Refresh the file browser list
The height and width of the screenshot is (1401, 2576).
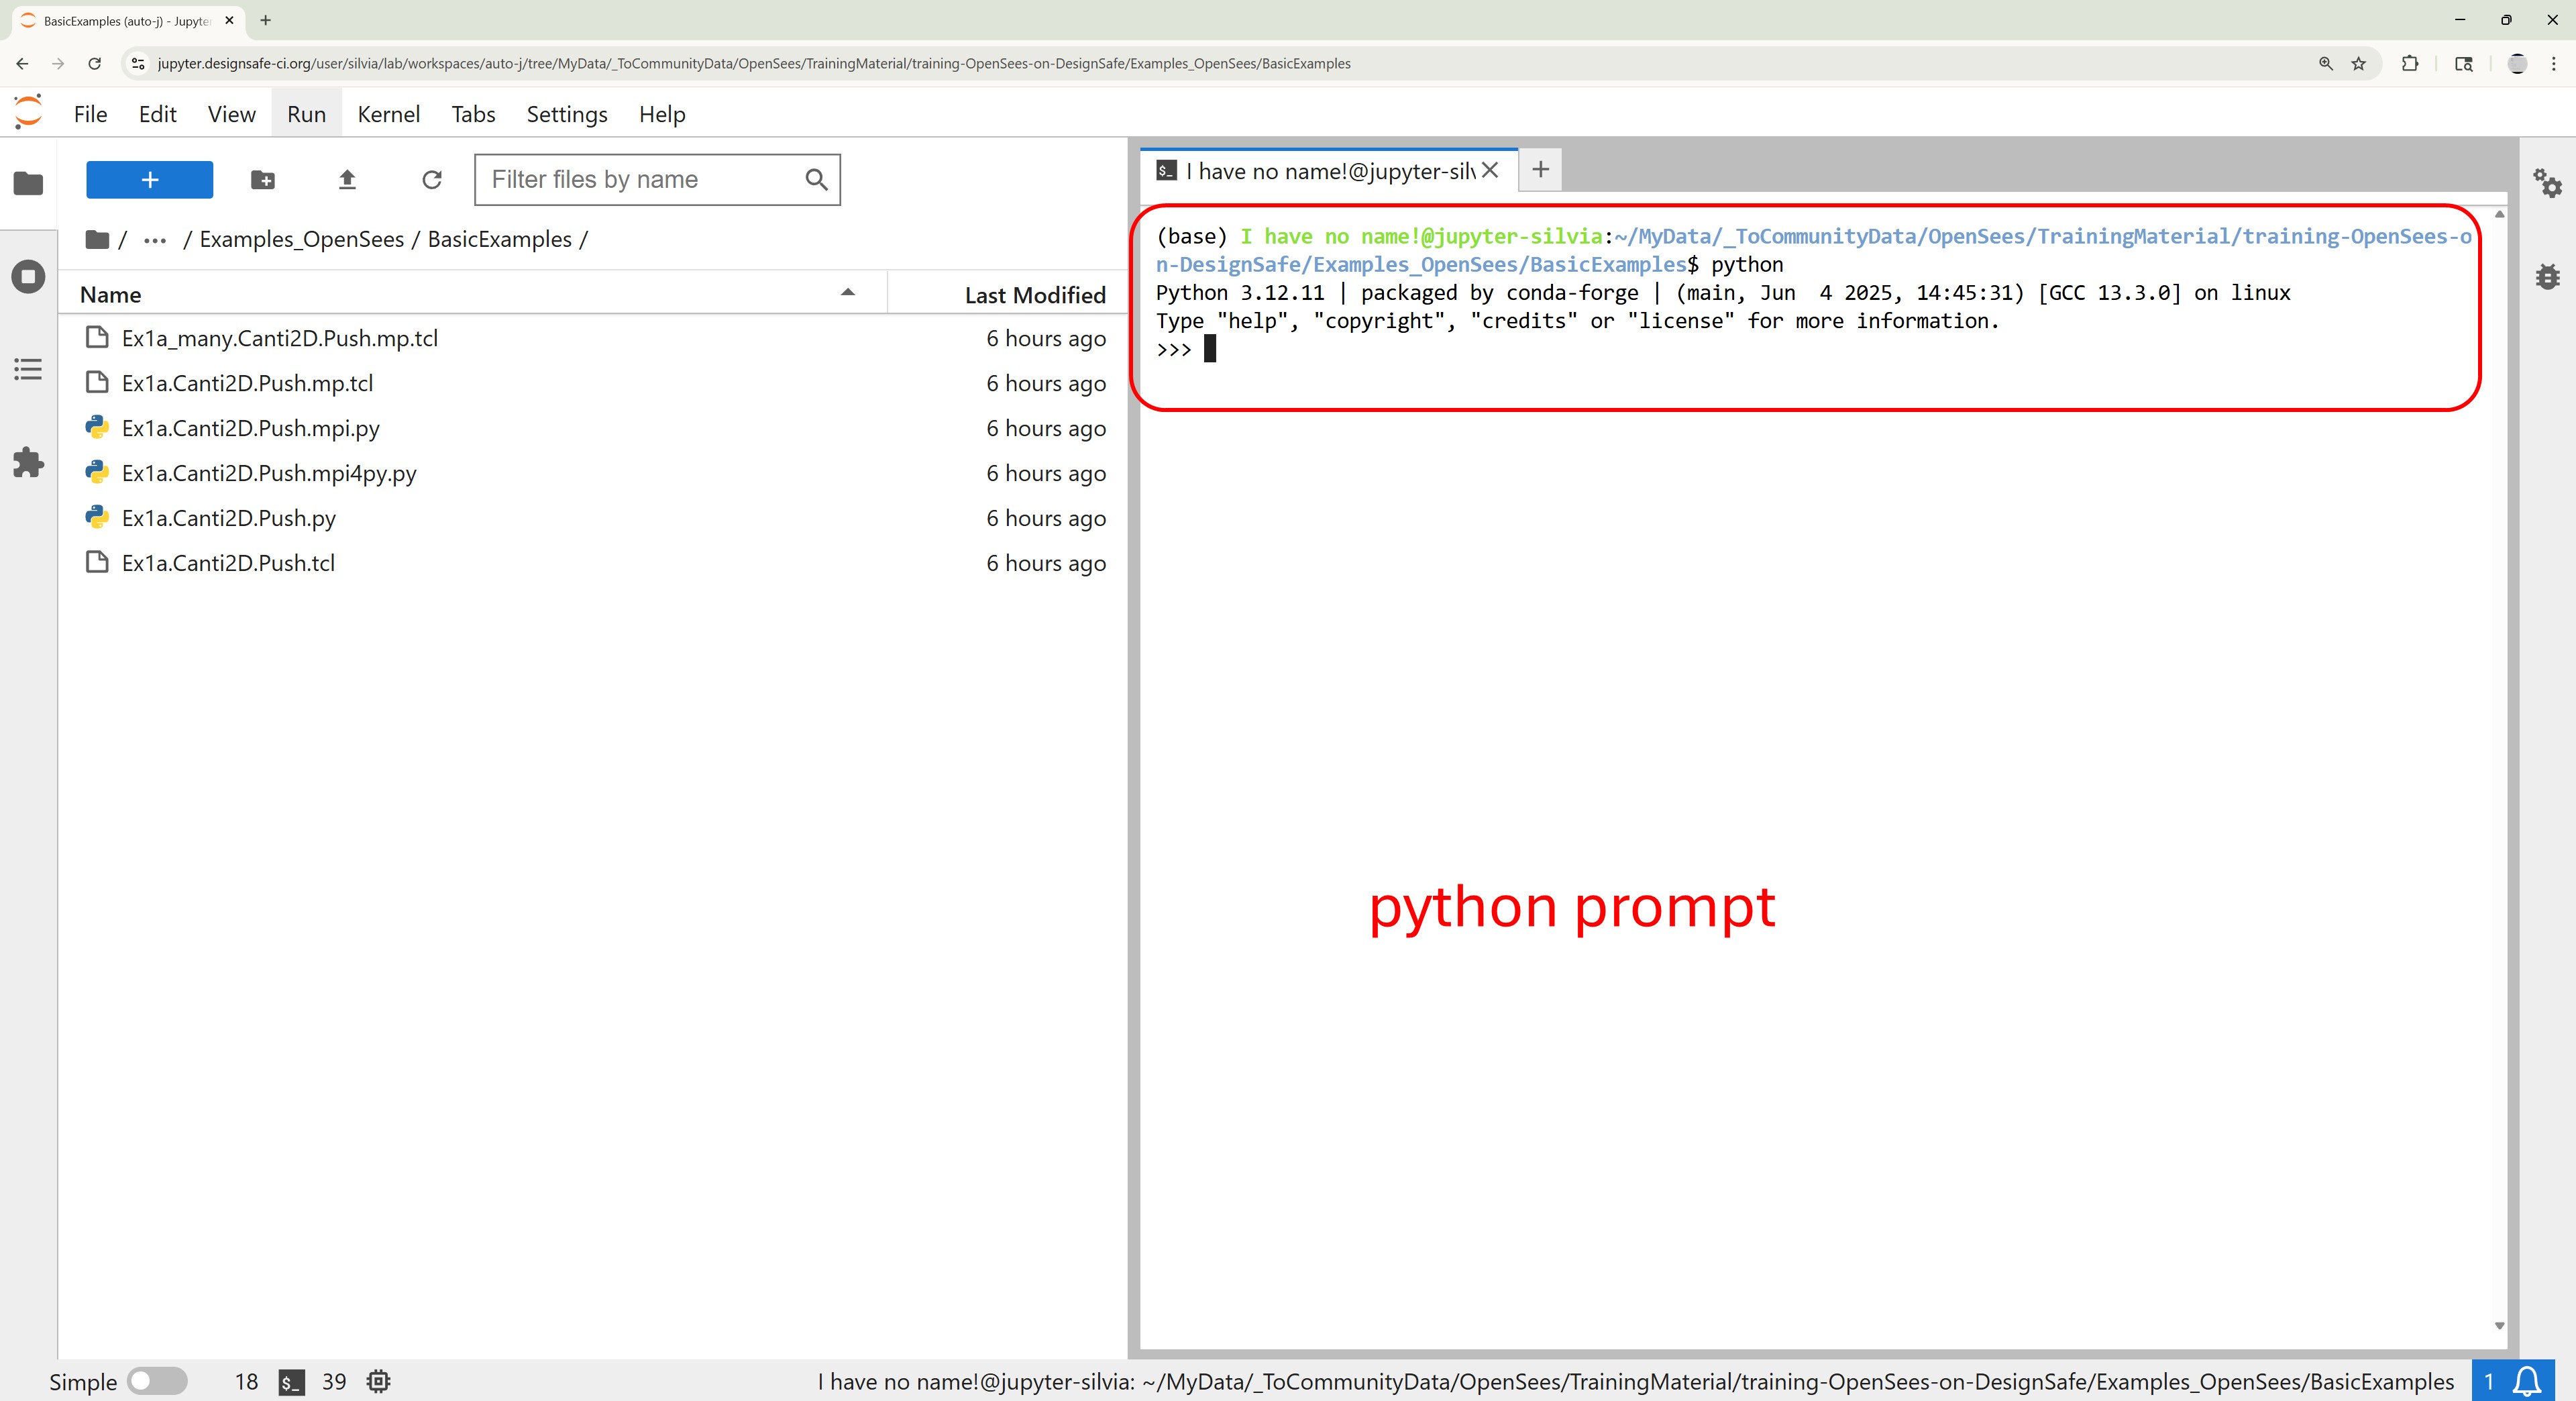pyautogui.click(x=432, y=180)
